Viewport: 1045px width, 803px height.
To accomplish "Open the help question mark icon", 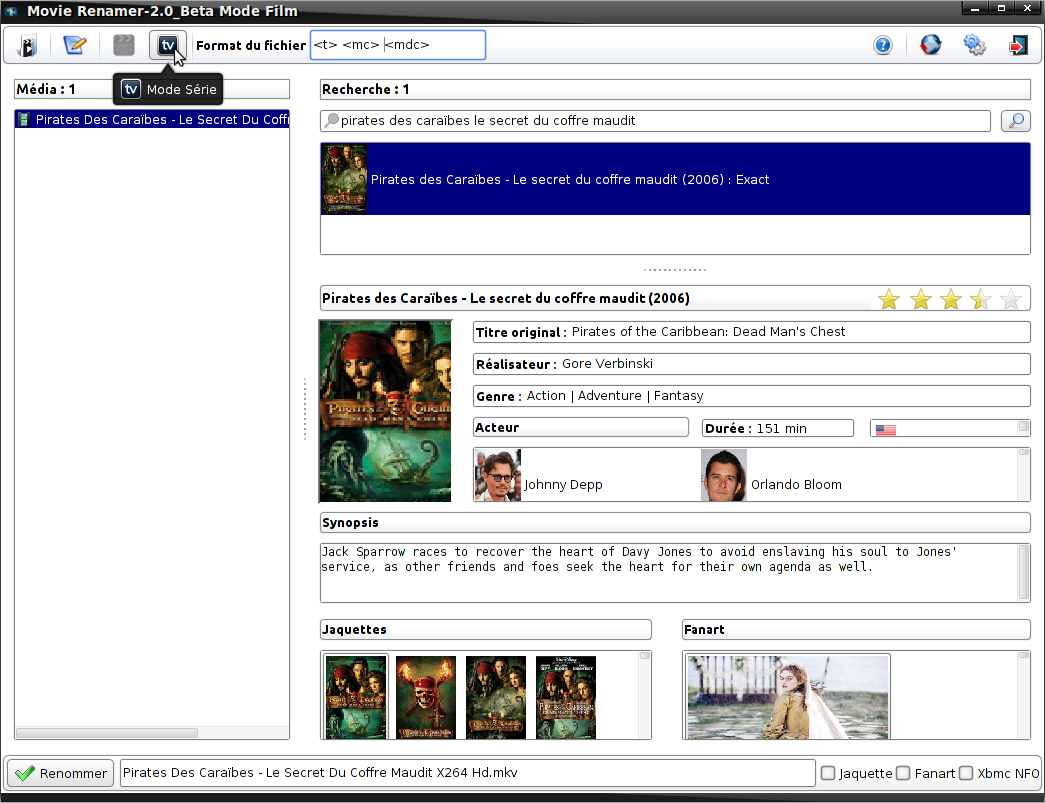I will (x=882, y=45).
